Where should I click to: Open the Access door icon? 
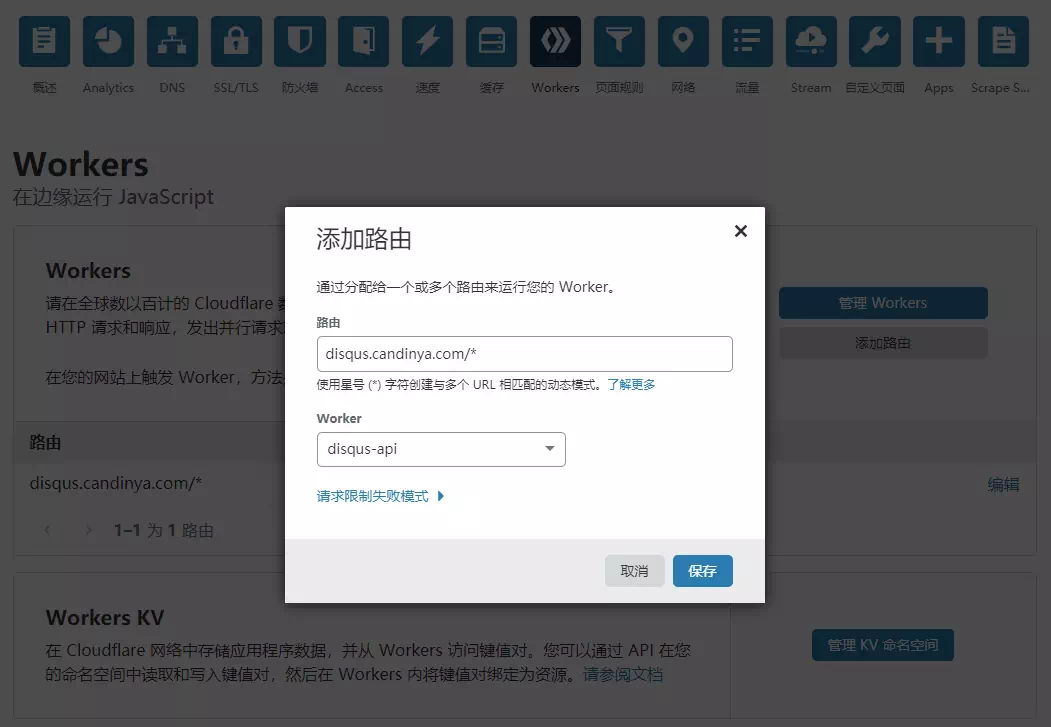[363, 42]
